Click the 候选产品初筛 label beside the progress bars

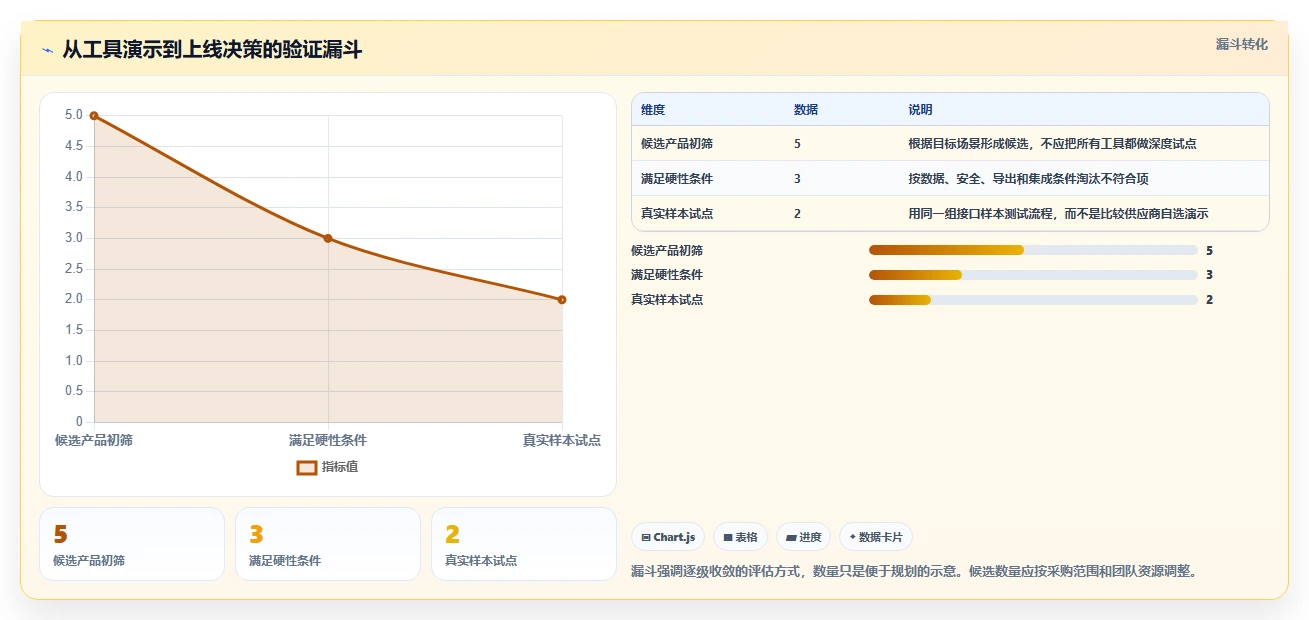point(667,250)
